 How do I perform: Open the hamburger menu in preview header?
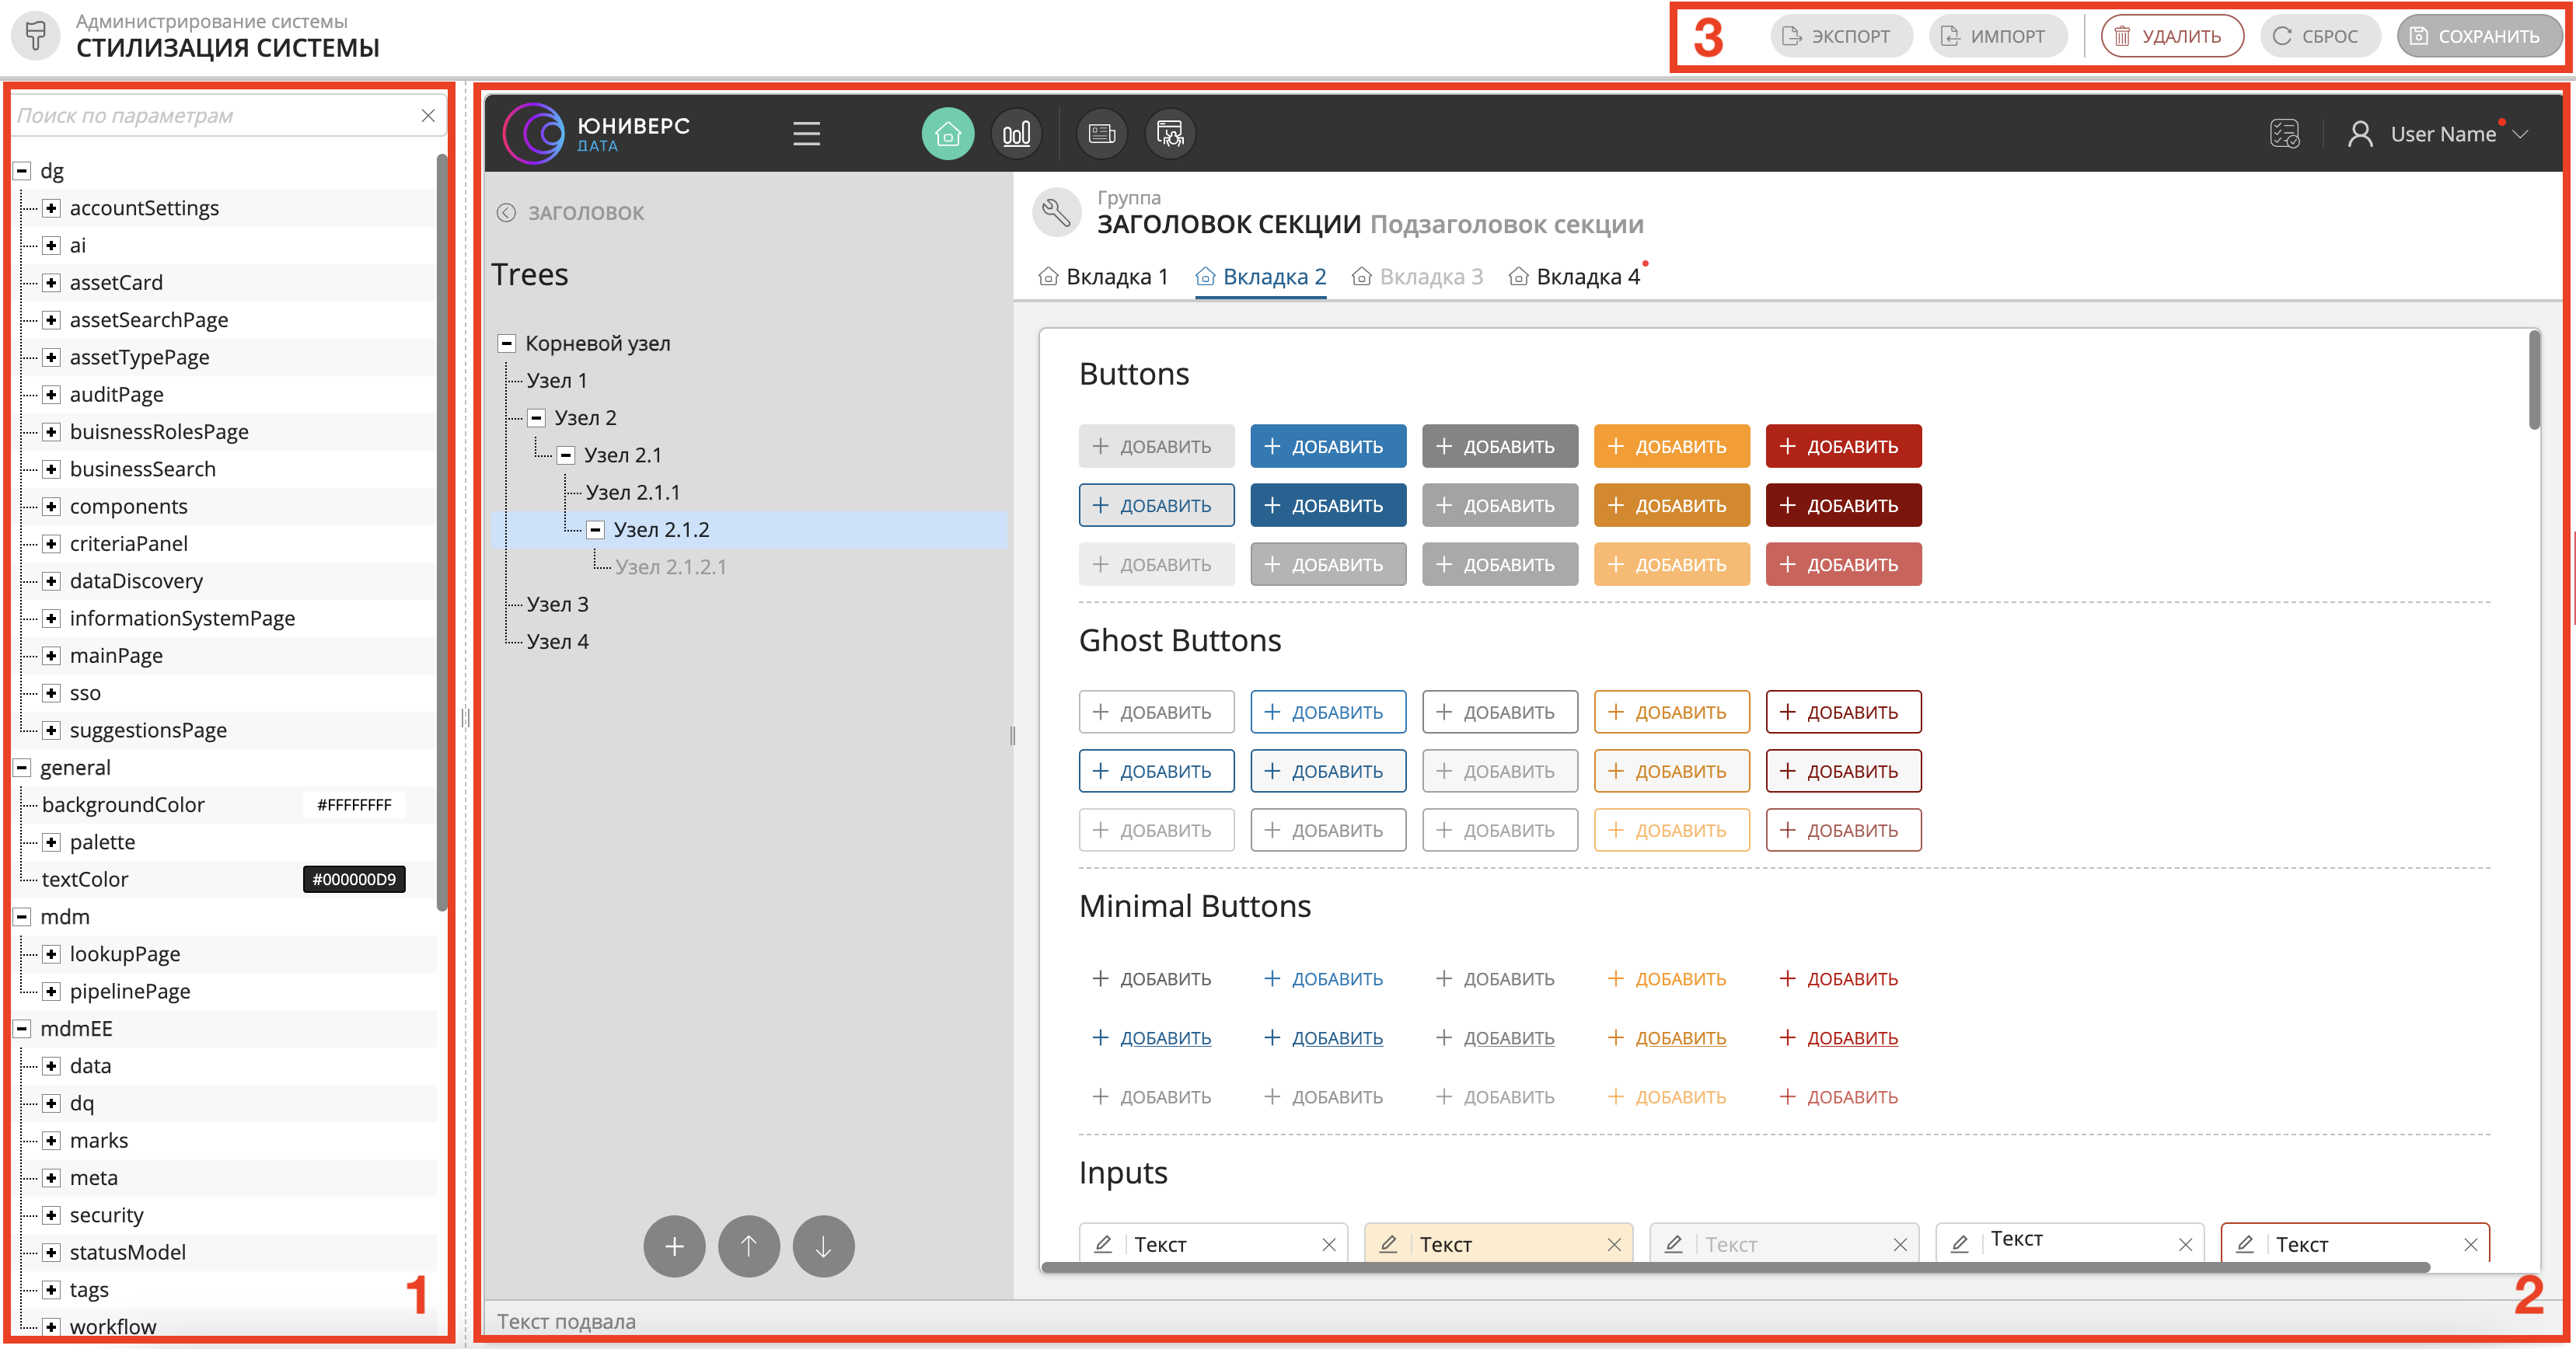(806, 133)
